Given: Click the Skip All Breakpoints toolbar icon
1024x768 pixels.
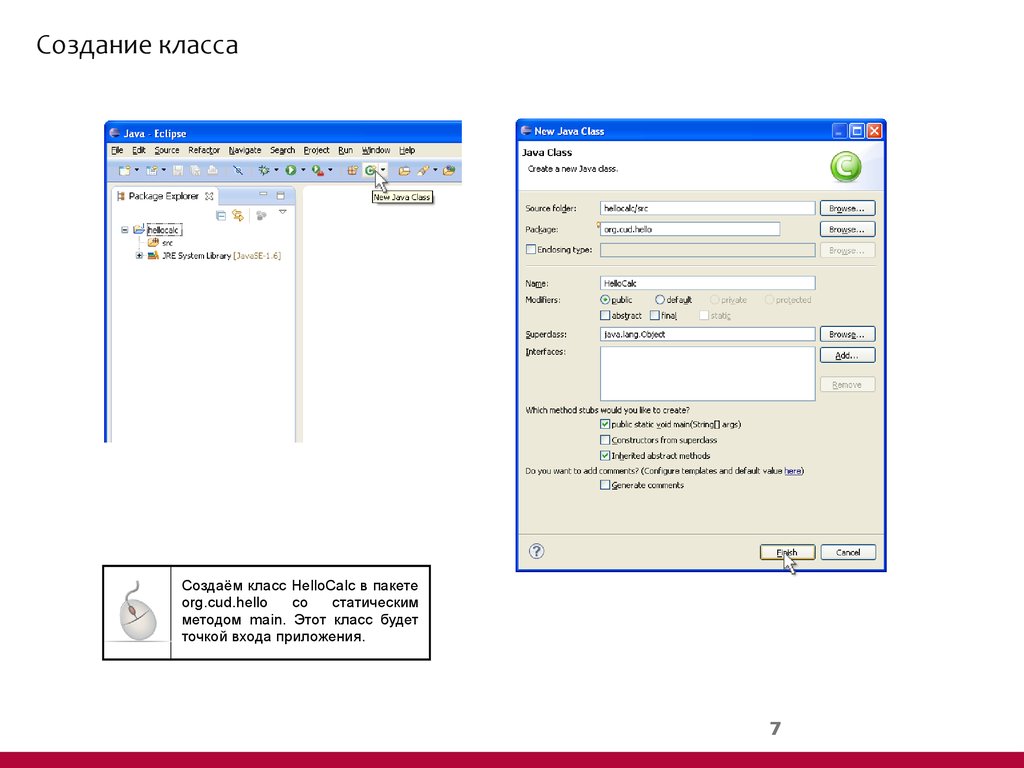Looking at the screenshot, I should coord(239,170).
